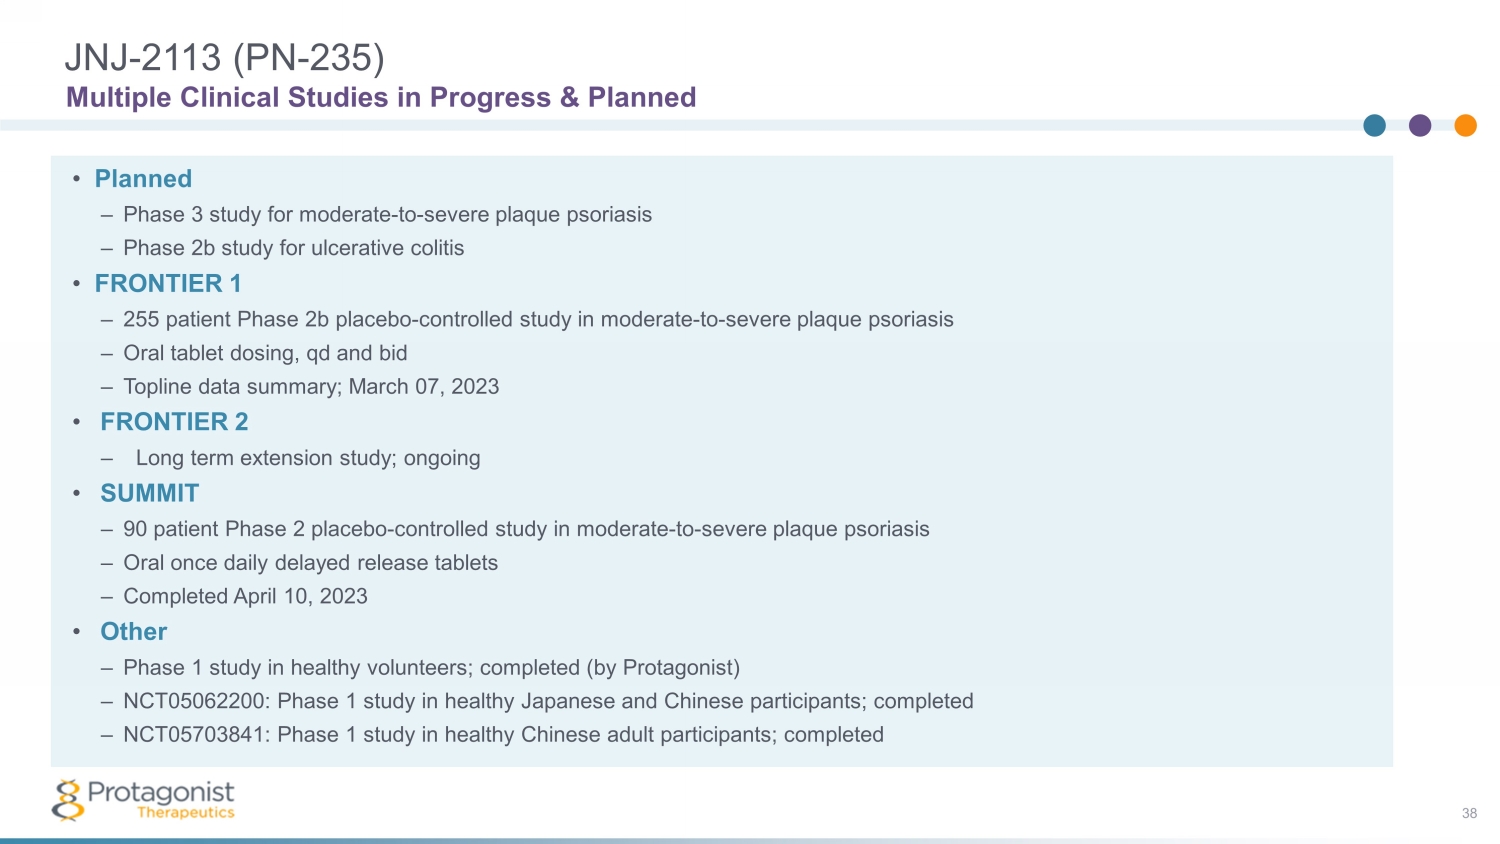Click the Topline data summary line
This screenshot has width=1500, height=844.
[x=311, y=387]
